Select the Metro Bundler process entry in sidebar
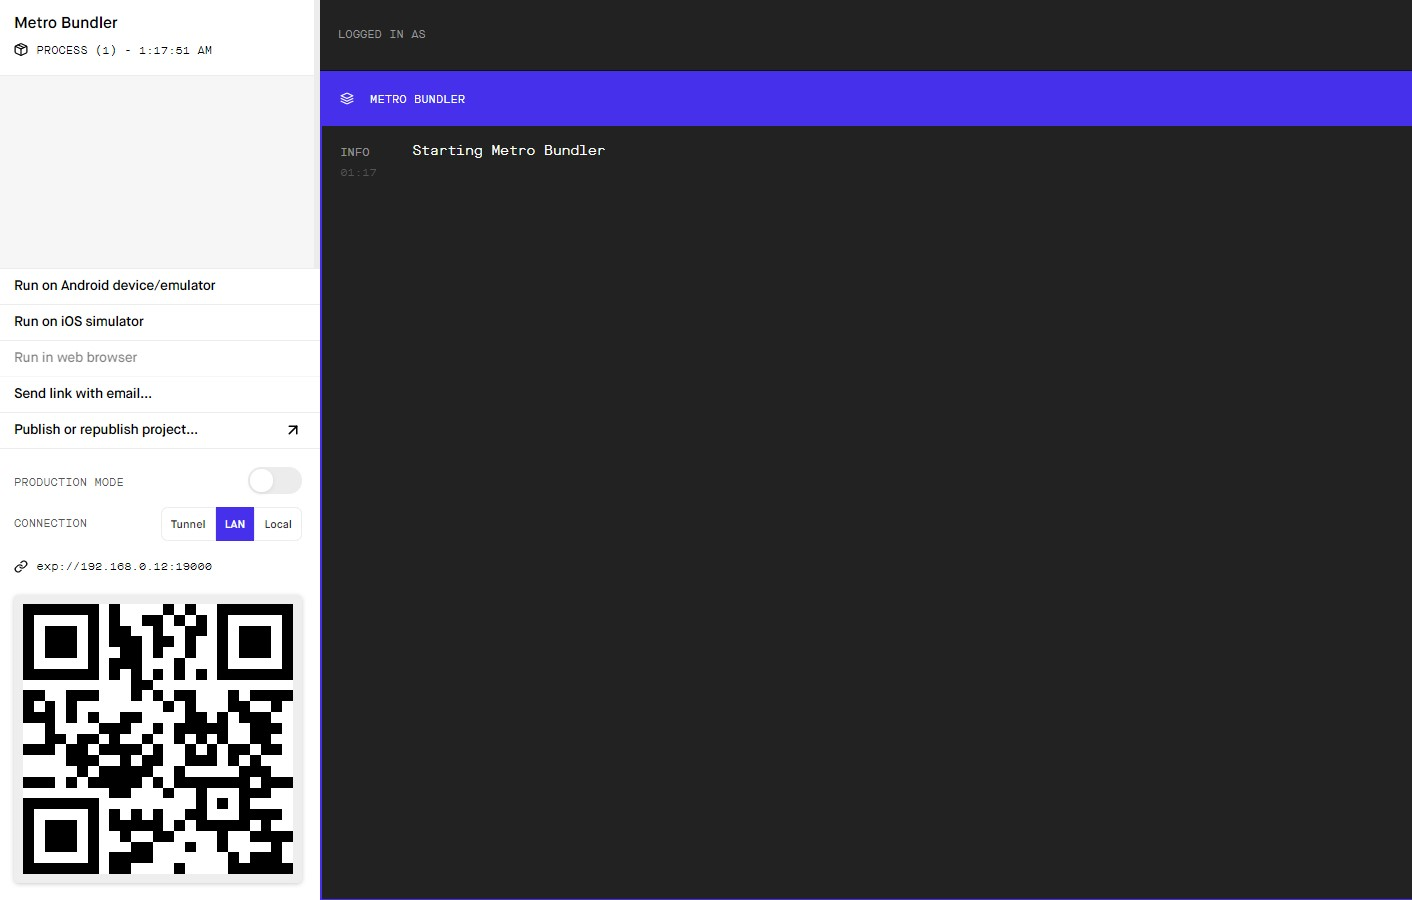 (x=158, y=37)
